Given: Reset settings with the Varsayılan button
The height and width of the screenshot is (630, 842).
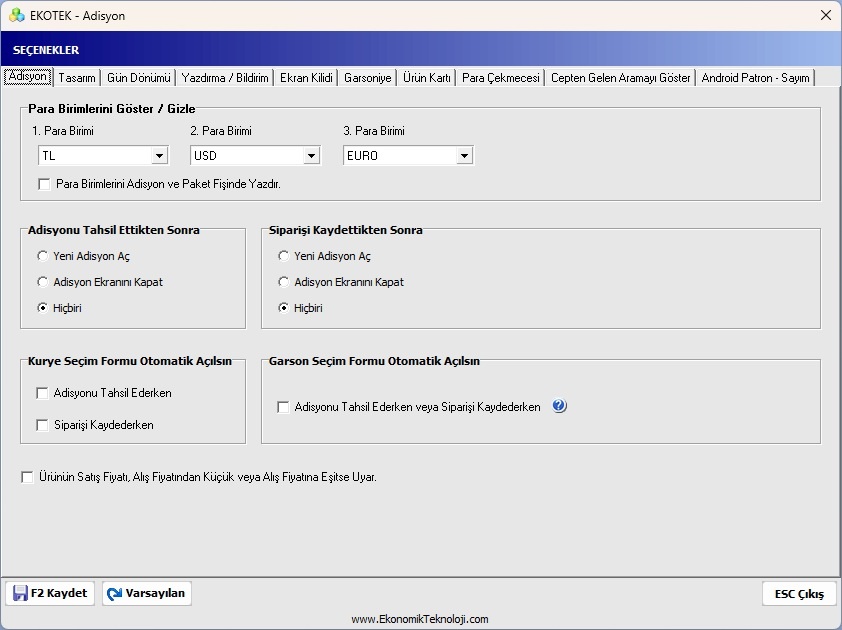Looking at the screenshot, I should pos(147,593).
